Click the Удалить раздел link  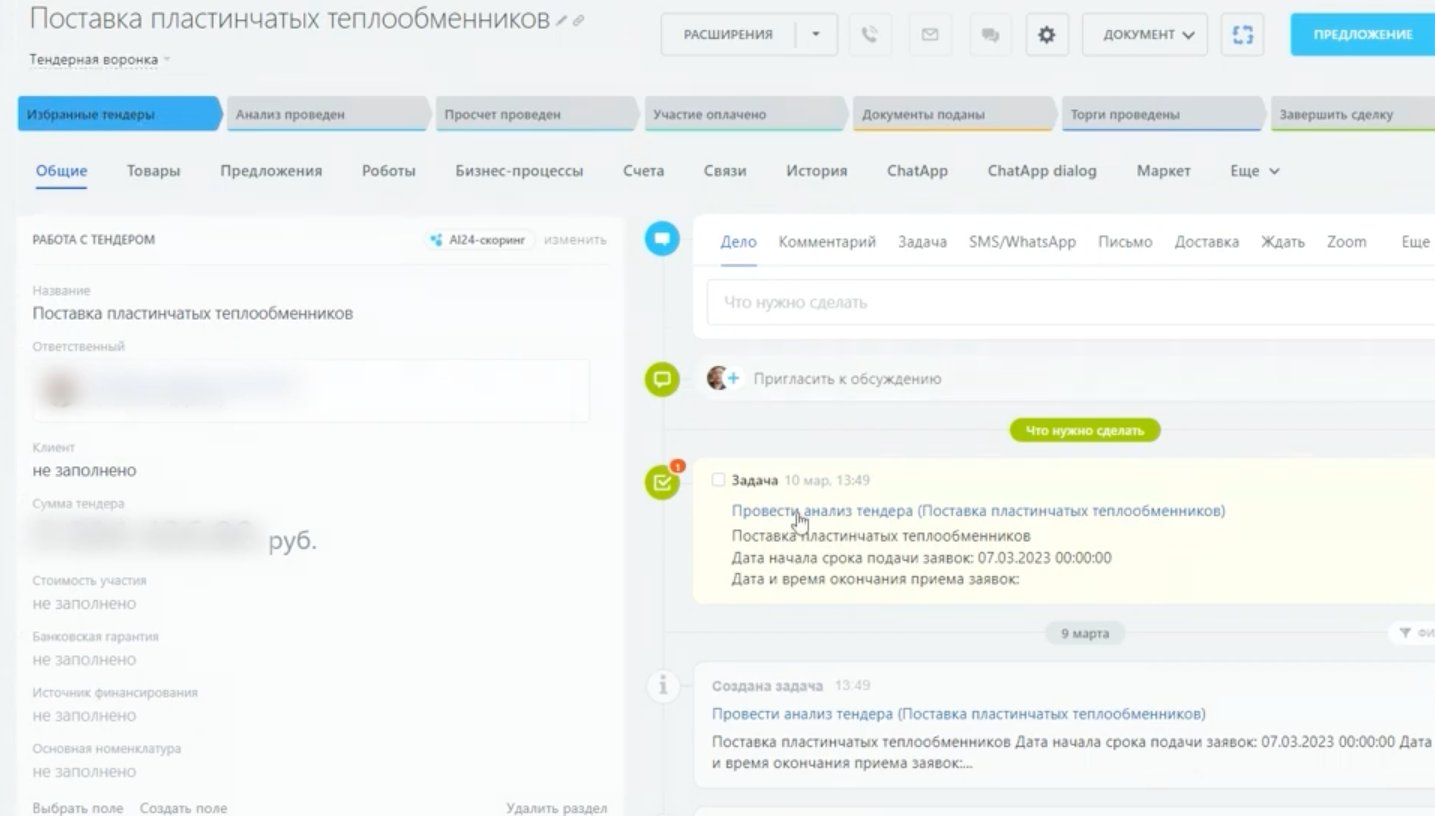point(556,808)
